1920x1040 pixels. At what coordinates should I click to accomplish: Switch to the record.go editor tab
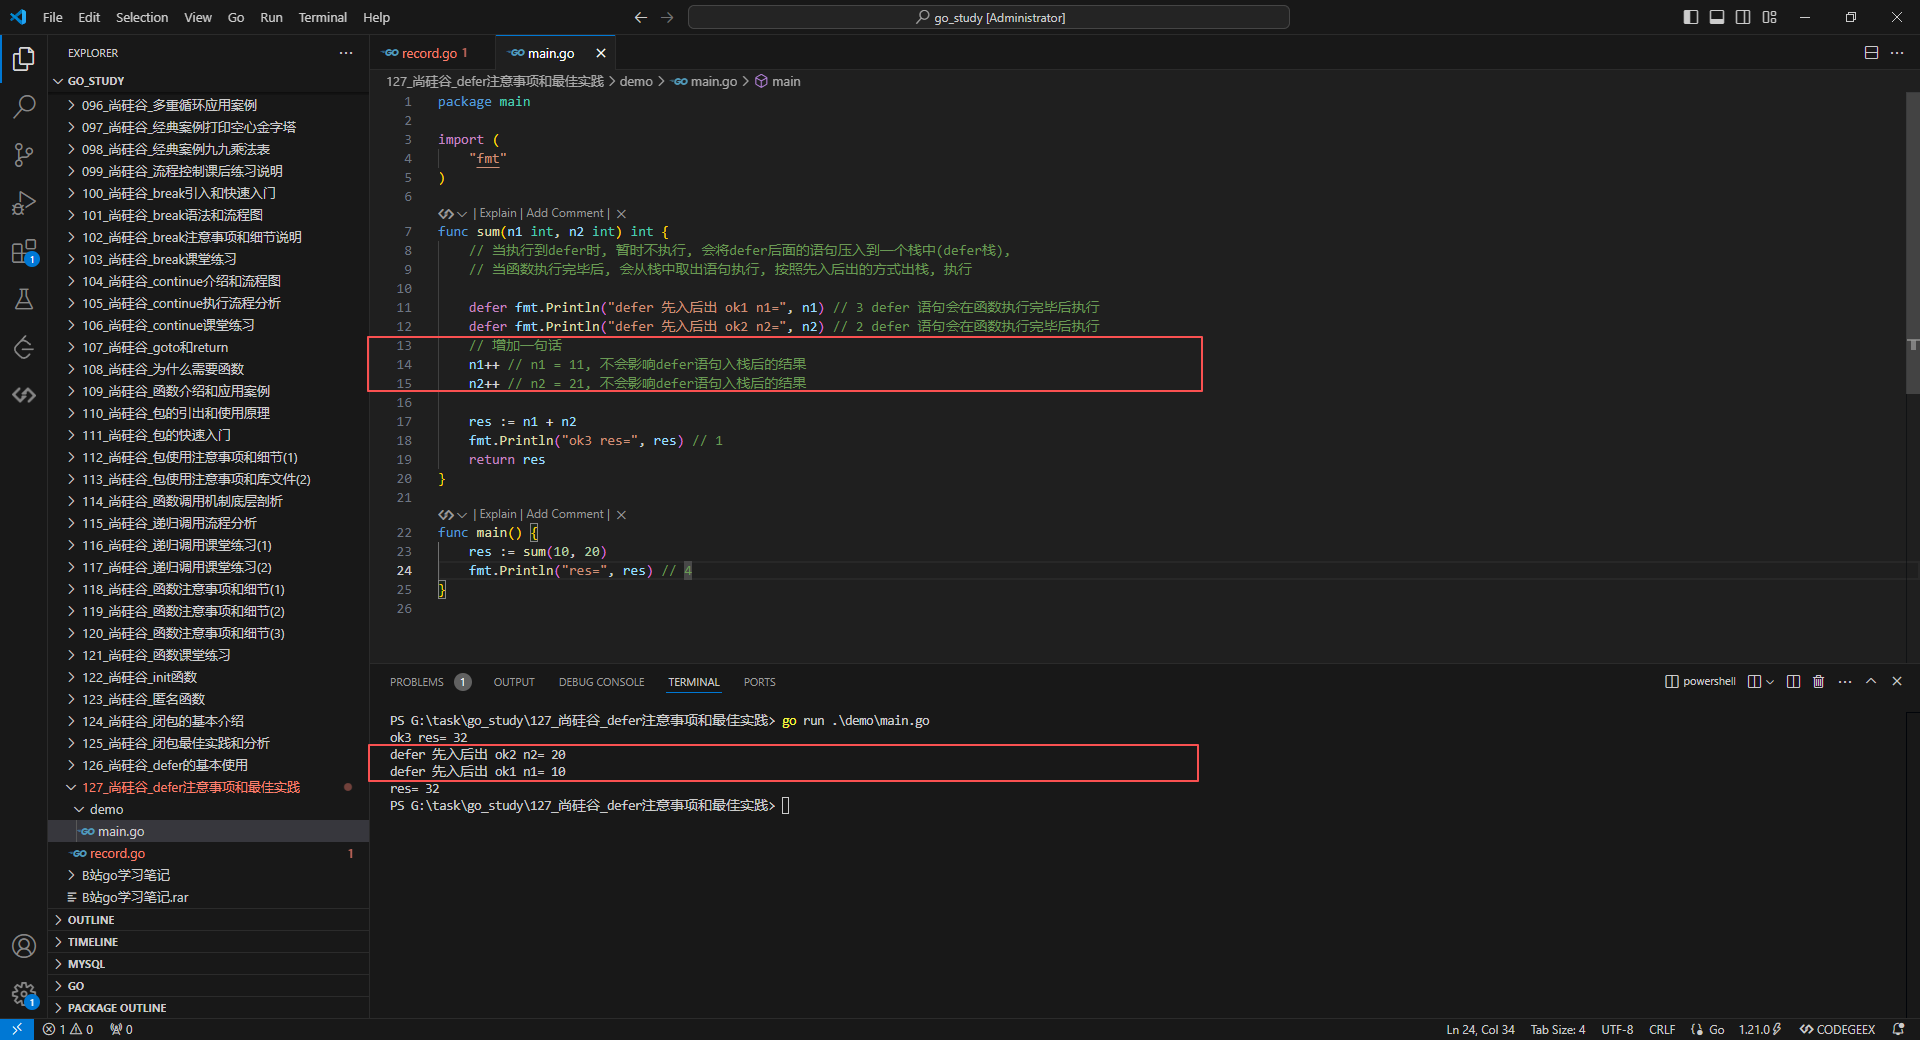pos(432,53)
